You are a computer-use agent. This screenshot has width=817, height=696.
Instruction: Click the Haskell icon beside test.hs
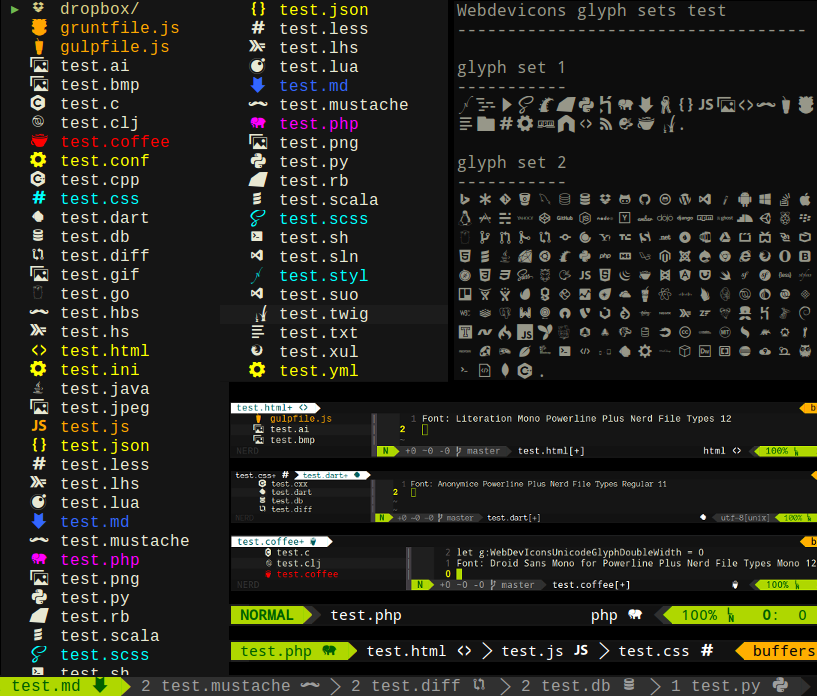(38, 331)
